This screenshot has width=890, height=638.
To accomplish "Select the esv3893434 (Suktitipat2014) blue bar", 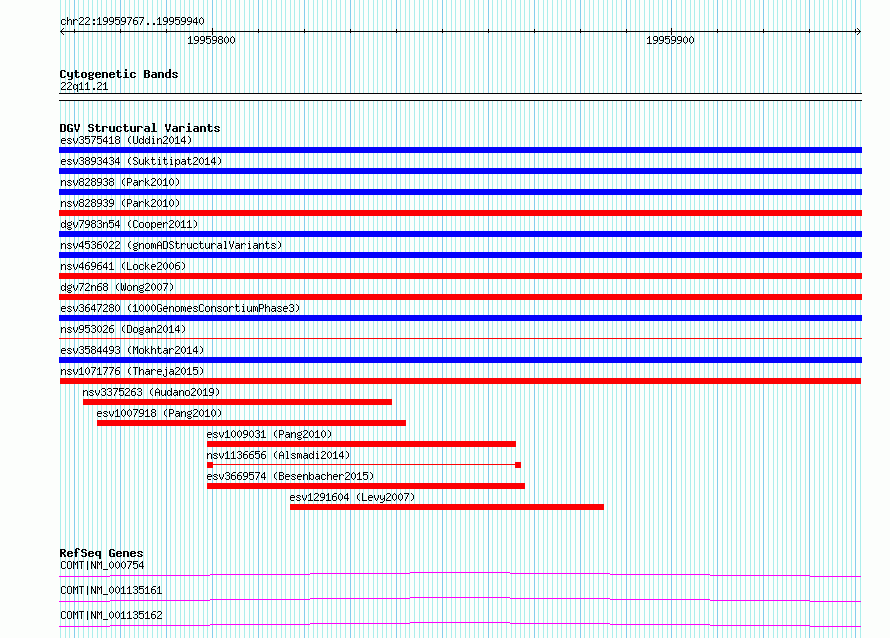I will pyautogui.click(x=460, y=171).
